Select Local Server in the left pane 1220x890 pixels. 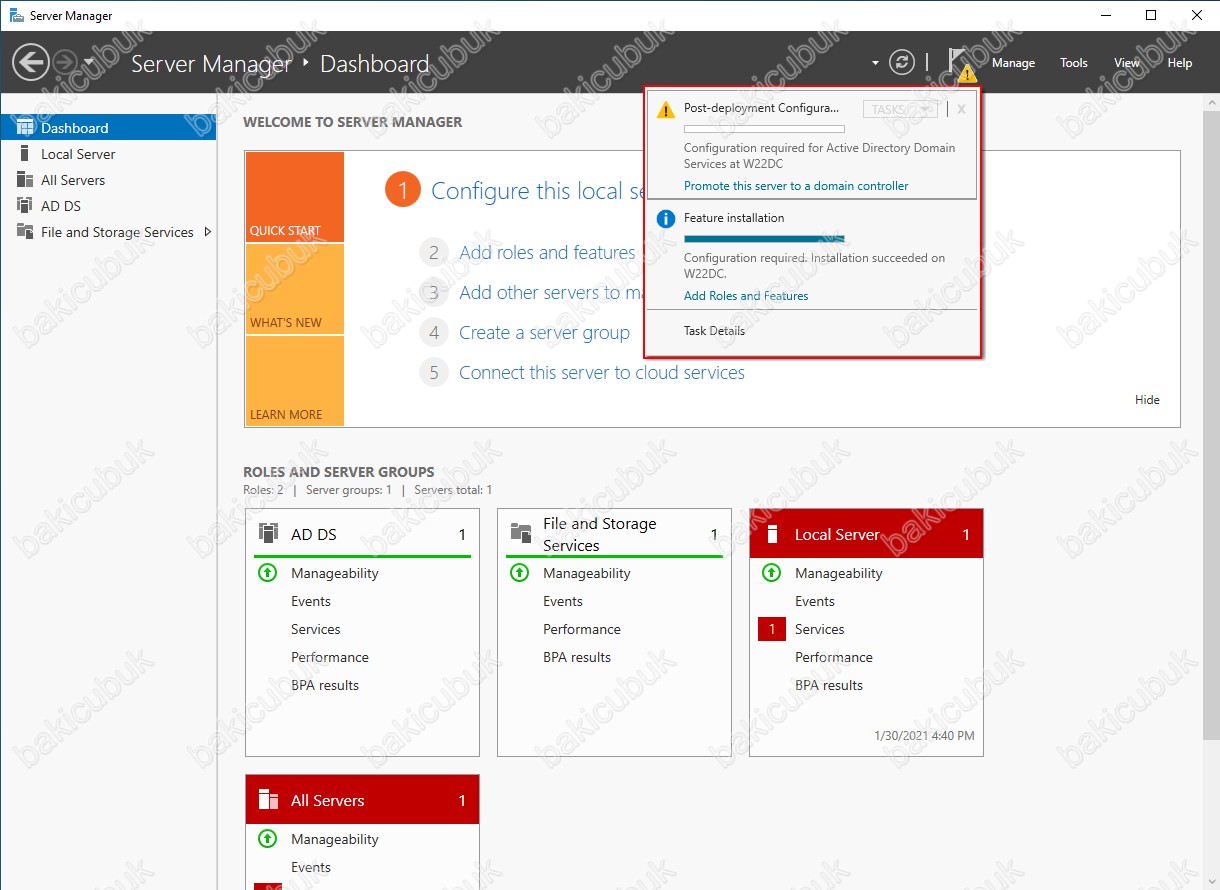(108, 154)
